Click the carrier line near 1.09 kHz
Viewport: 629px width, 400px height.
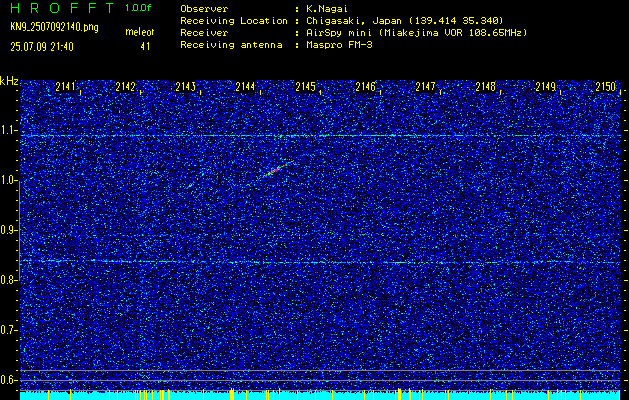[x=320, y=136]
